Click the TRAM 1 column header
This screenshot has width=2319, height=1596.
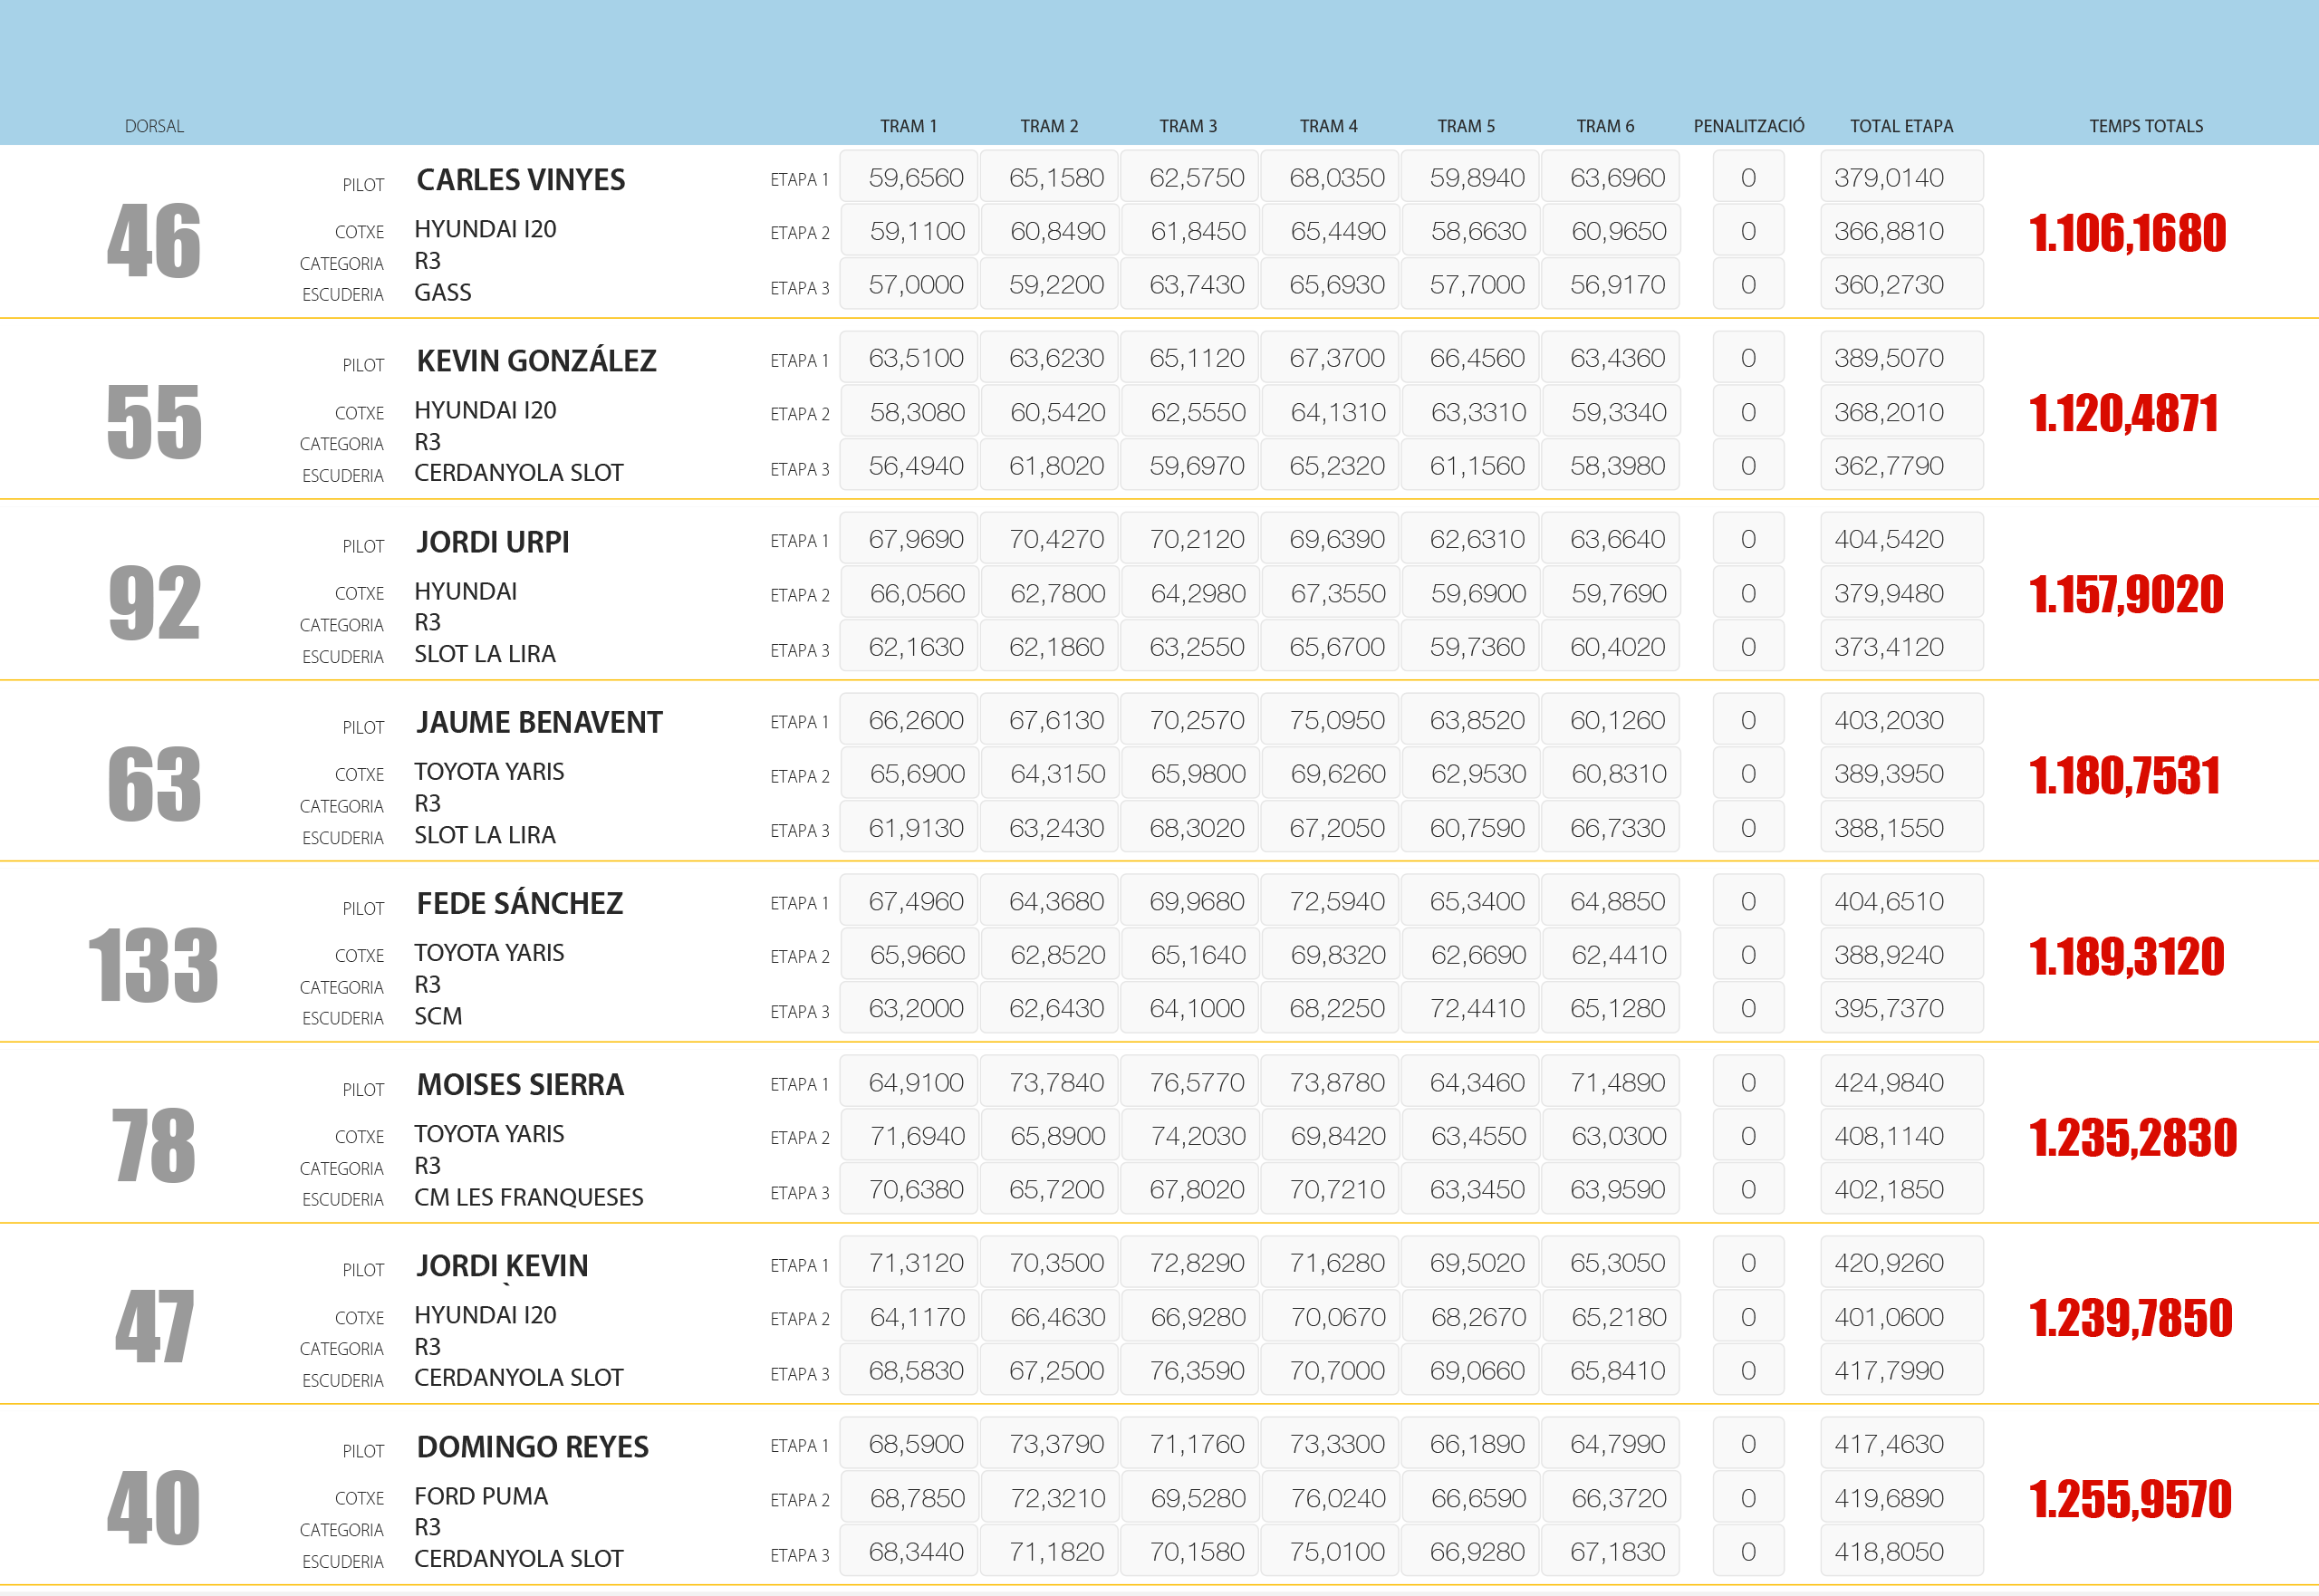coord(908,126)
